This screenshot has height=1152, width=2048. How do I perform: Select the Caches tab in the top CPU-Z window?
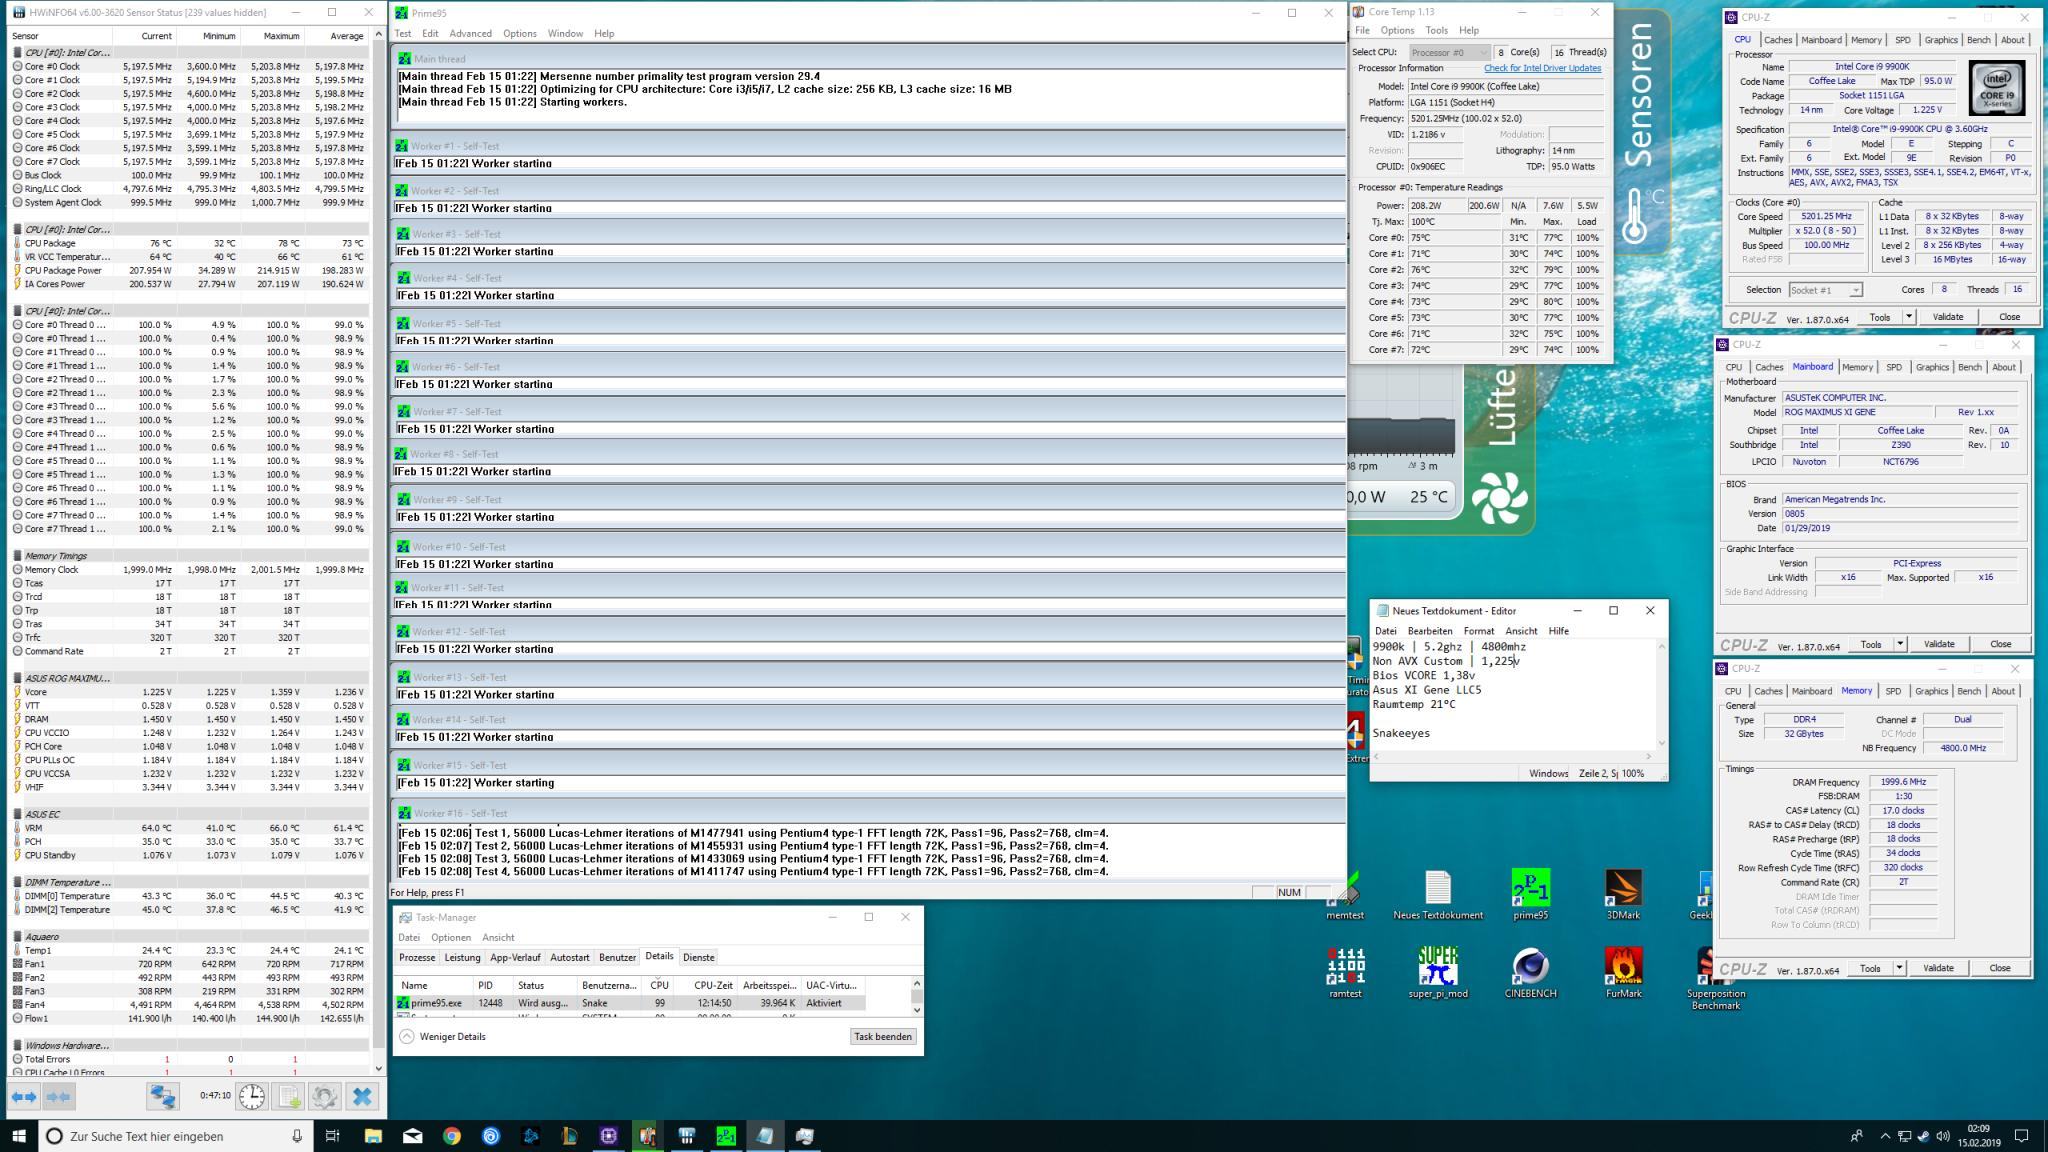tap(1777, 40)
